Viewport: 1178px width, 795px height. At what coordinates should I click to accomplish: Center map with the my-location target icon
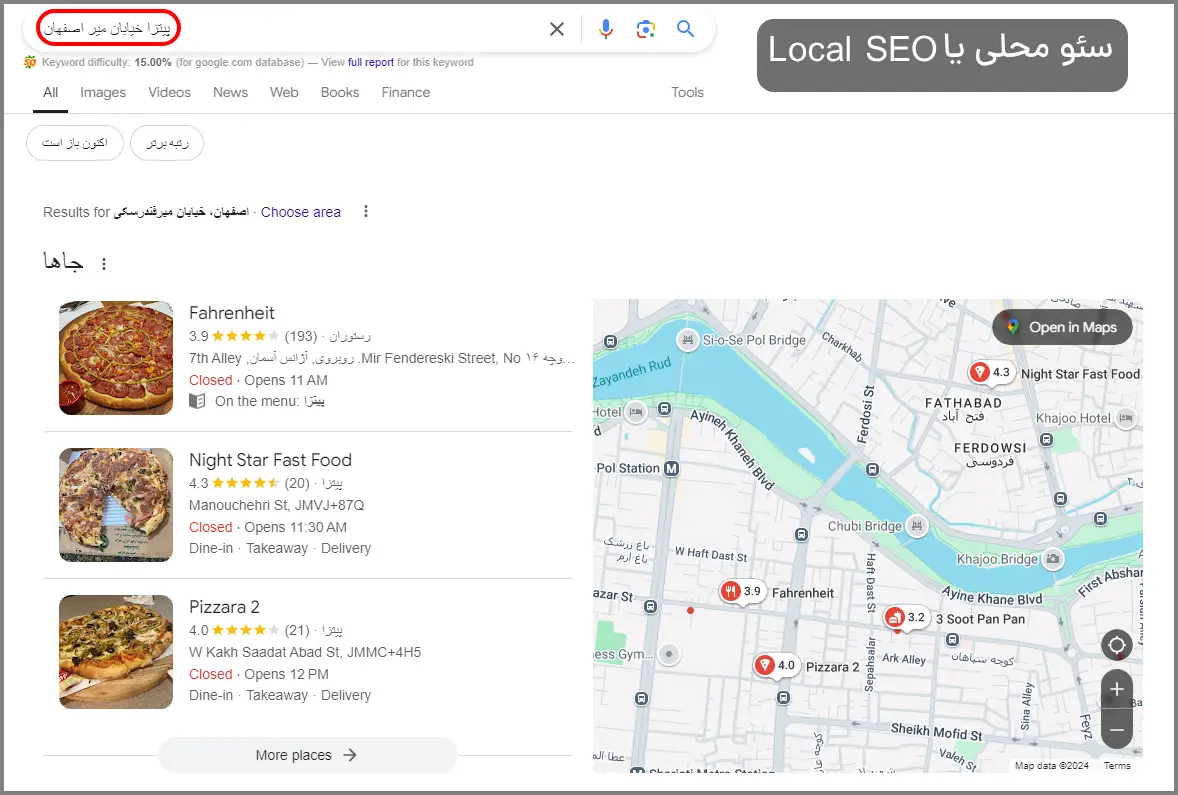[1116, 645]
